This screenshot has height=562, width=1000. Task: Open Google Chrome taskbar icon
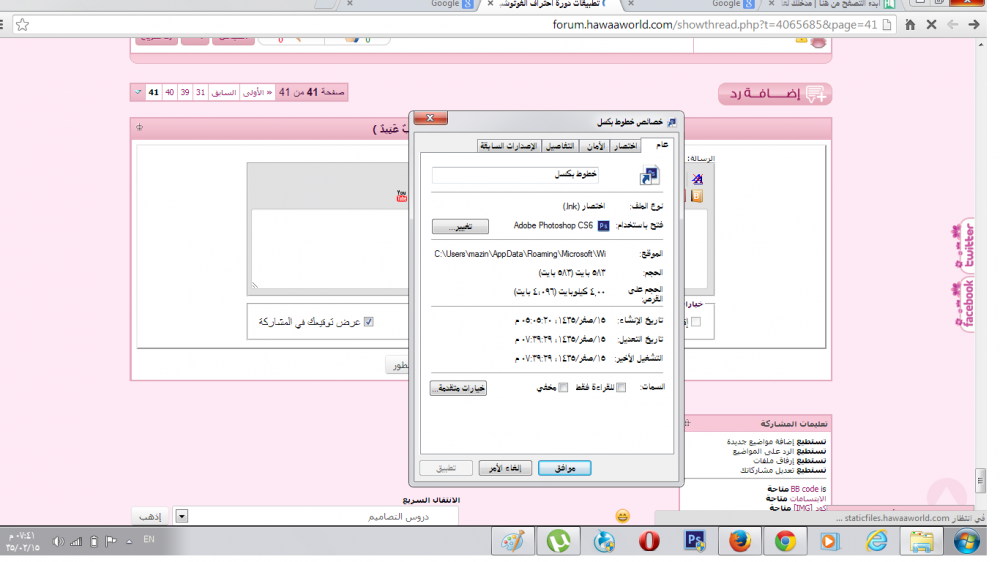pyautogui.click(x=785, y=541)
